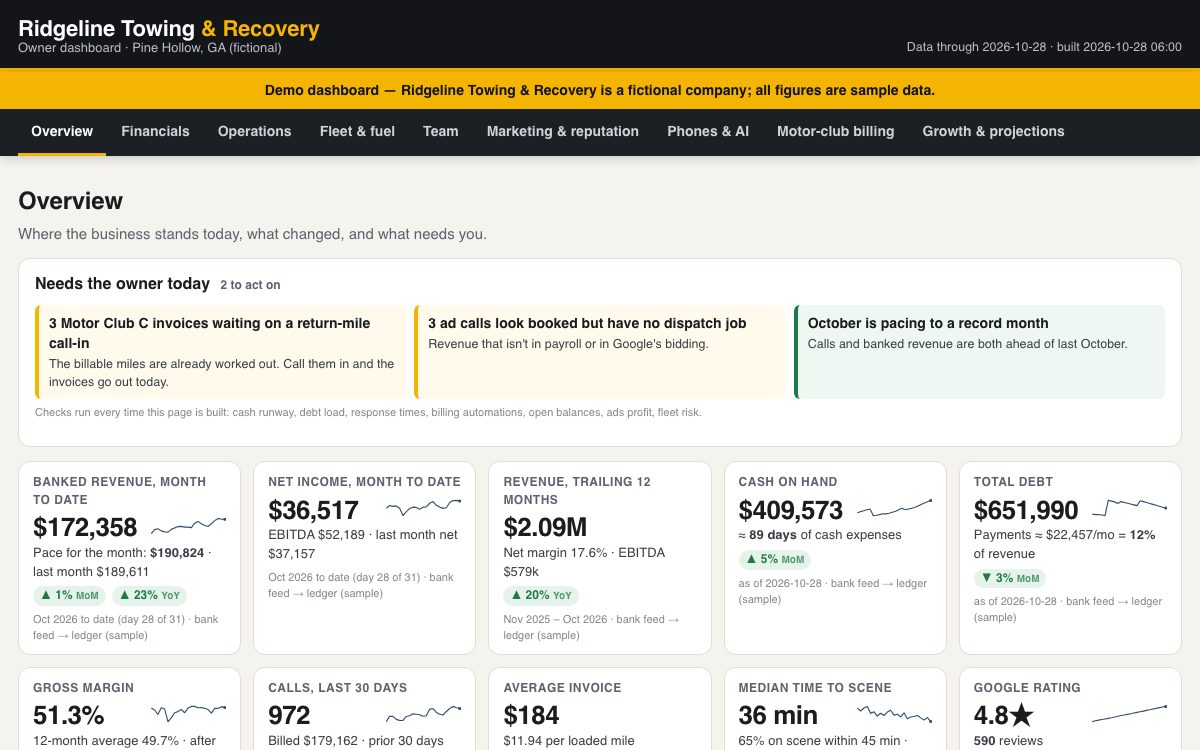Click the 'Checks run every time' footnote
The width and height of the screenshot is (1200, 750).
pyautogui.click(x=368, y=412)
